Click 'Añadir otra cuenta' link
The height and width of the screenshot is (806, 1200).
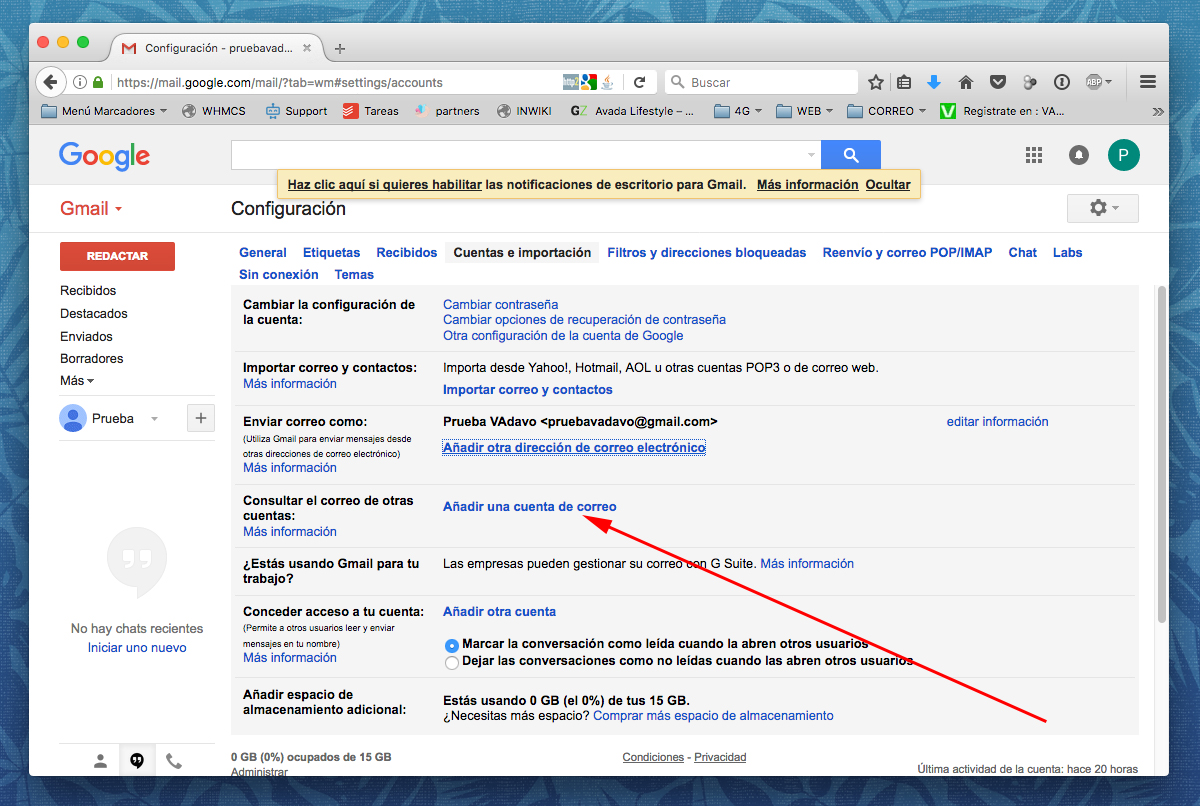coord(499,612)
